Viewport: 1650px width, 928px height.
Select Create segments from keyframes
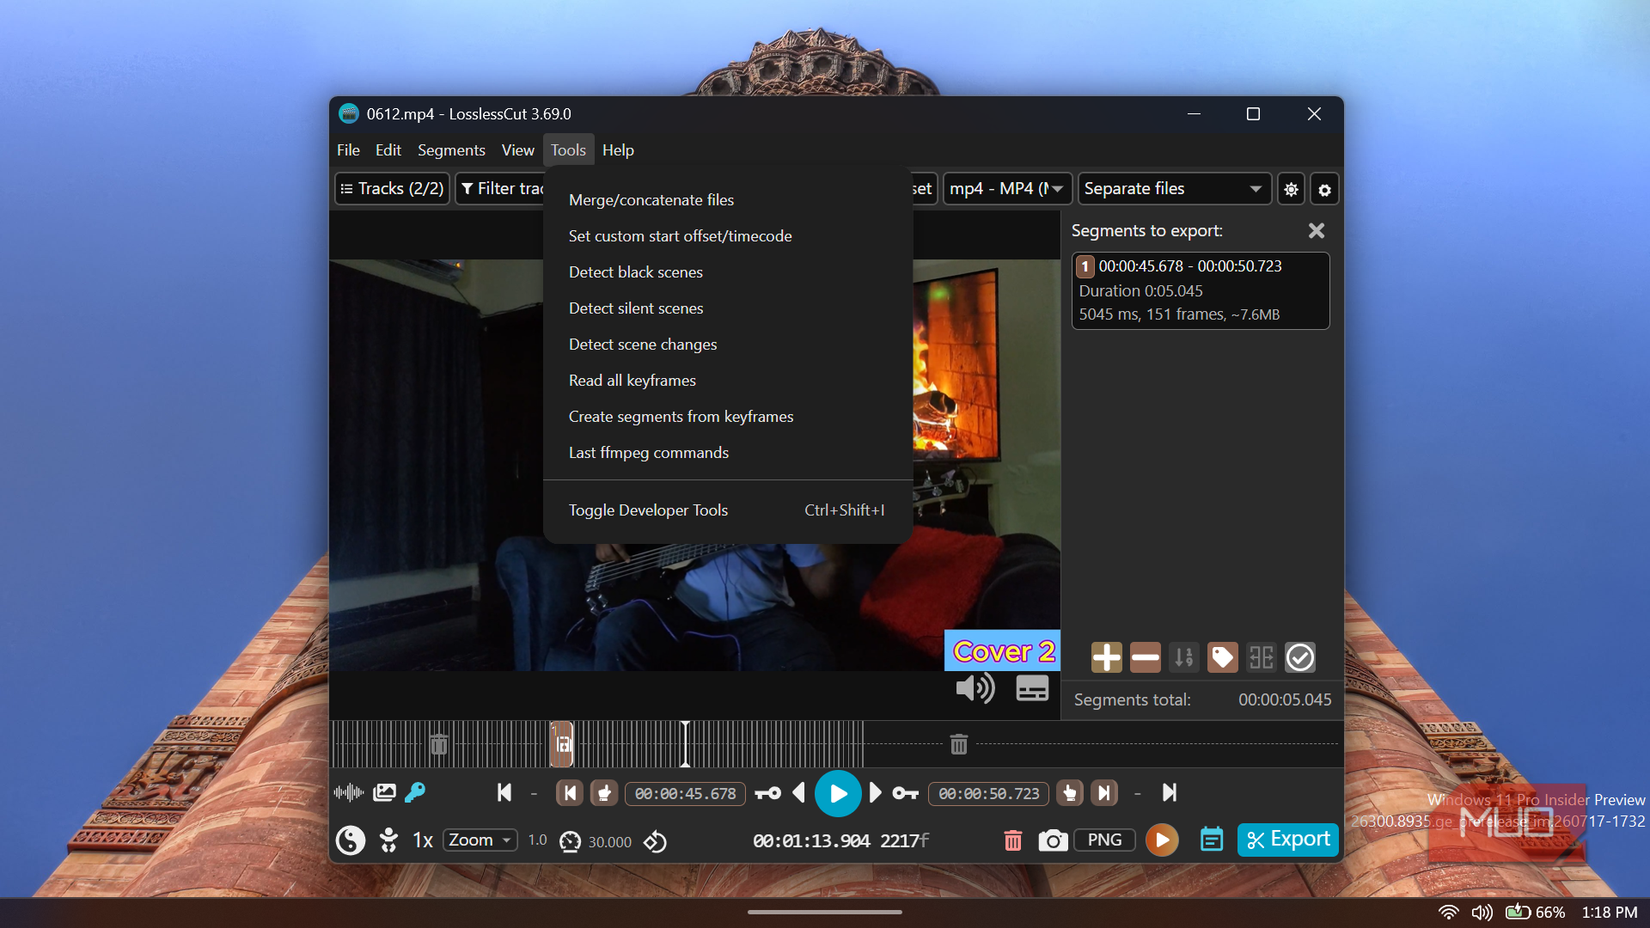[x=728, y=416]
